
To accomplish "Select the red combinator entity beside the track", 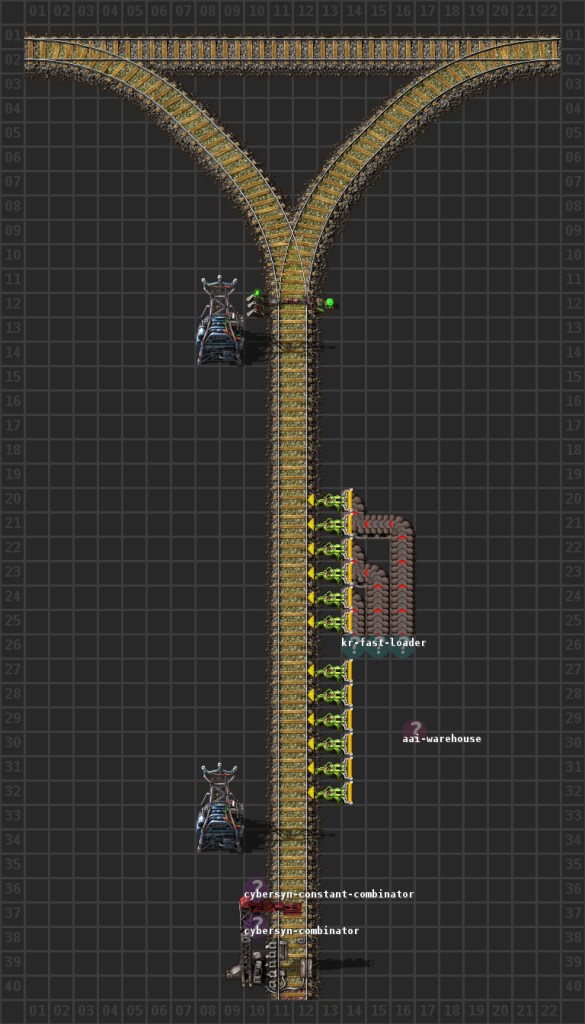I will (270, 906).
